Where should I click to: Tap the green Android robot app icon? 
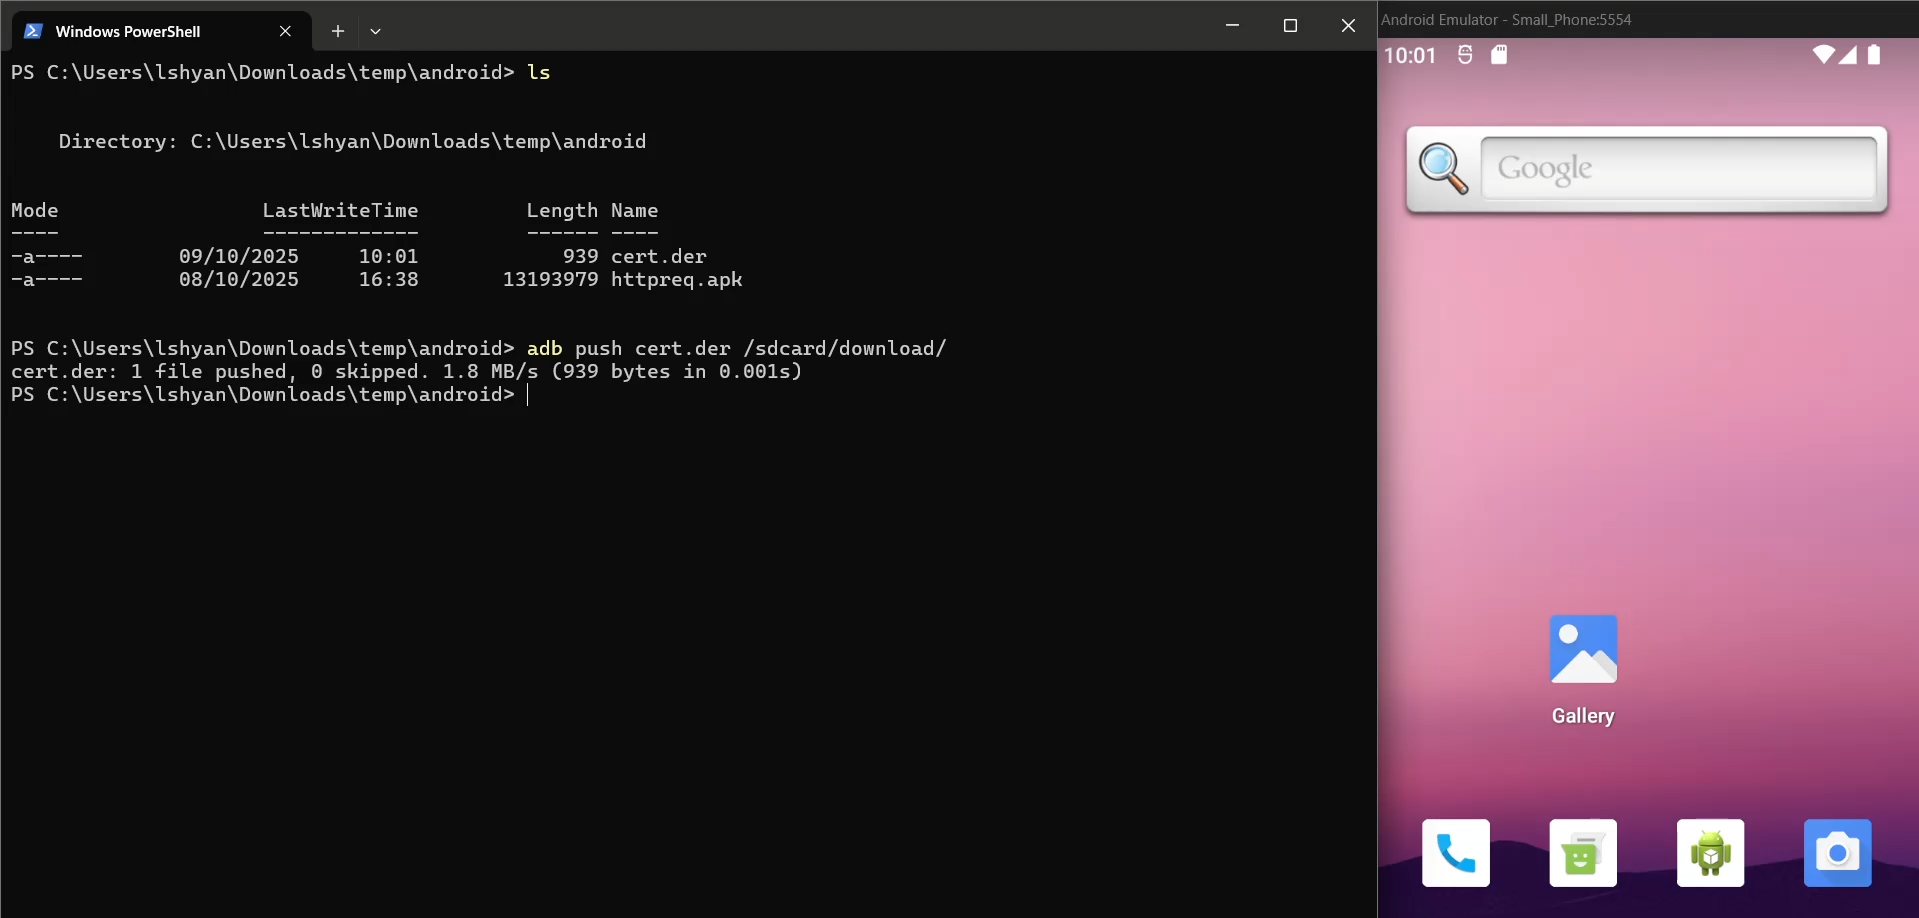(1710, 853)
